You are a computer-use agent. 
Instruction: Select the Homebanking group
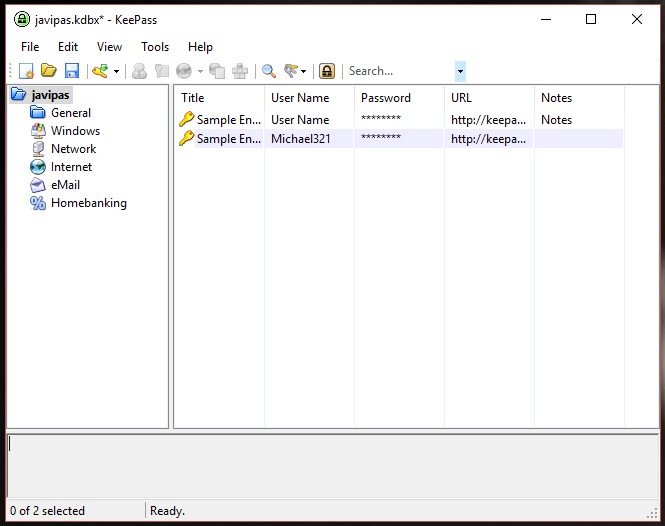tap(89, 203)
